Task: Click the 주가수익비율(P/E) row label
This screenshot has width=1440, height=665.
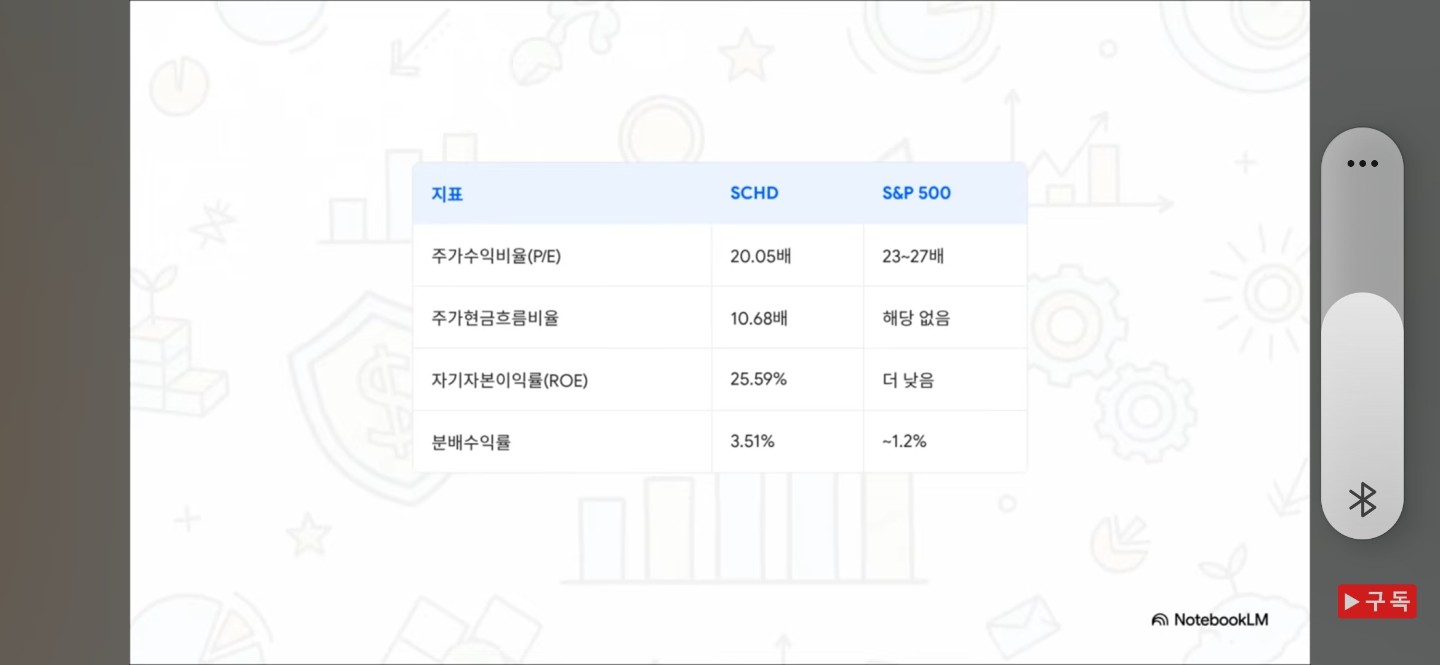Action: [496, 256]
